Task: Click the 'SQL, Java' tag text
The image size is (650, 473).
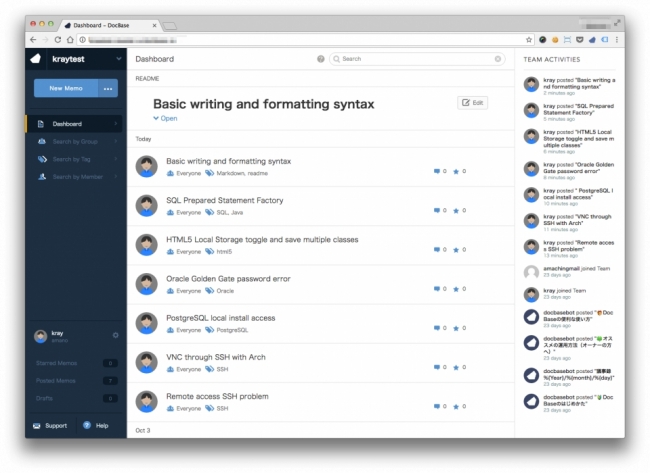Action: pos(230,212)
